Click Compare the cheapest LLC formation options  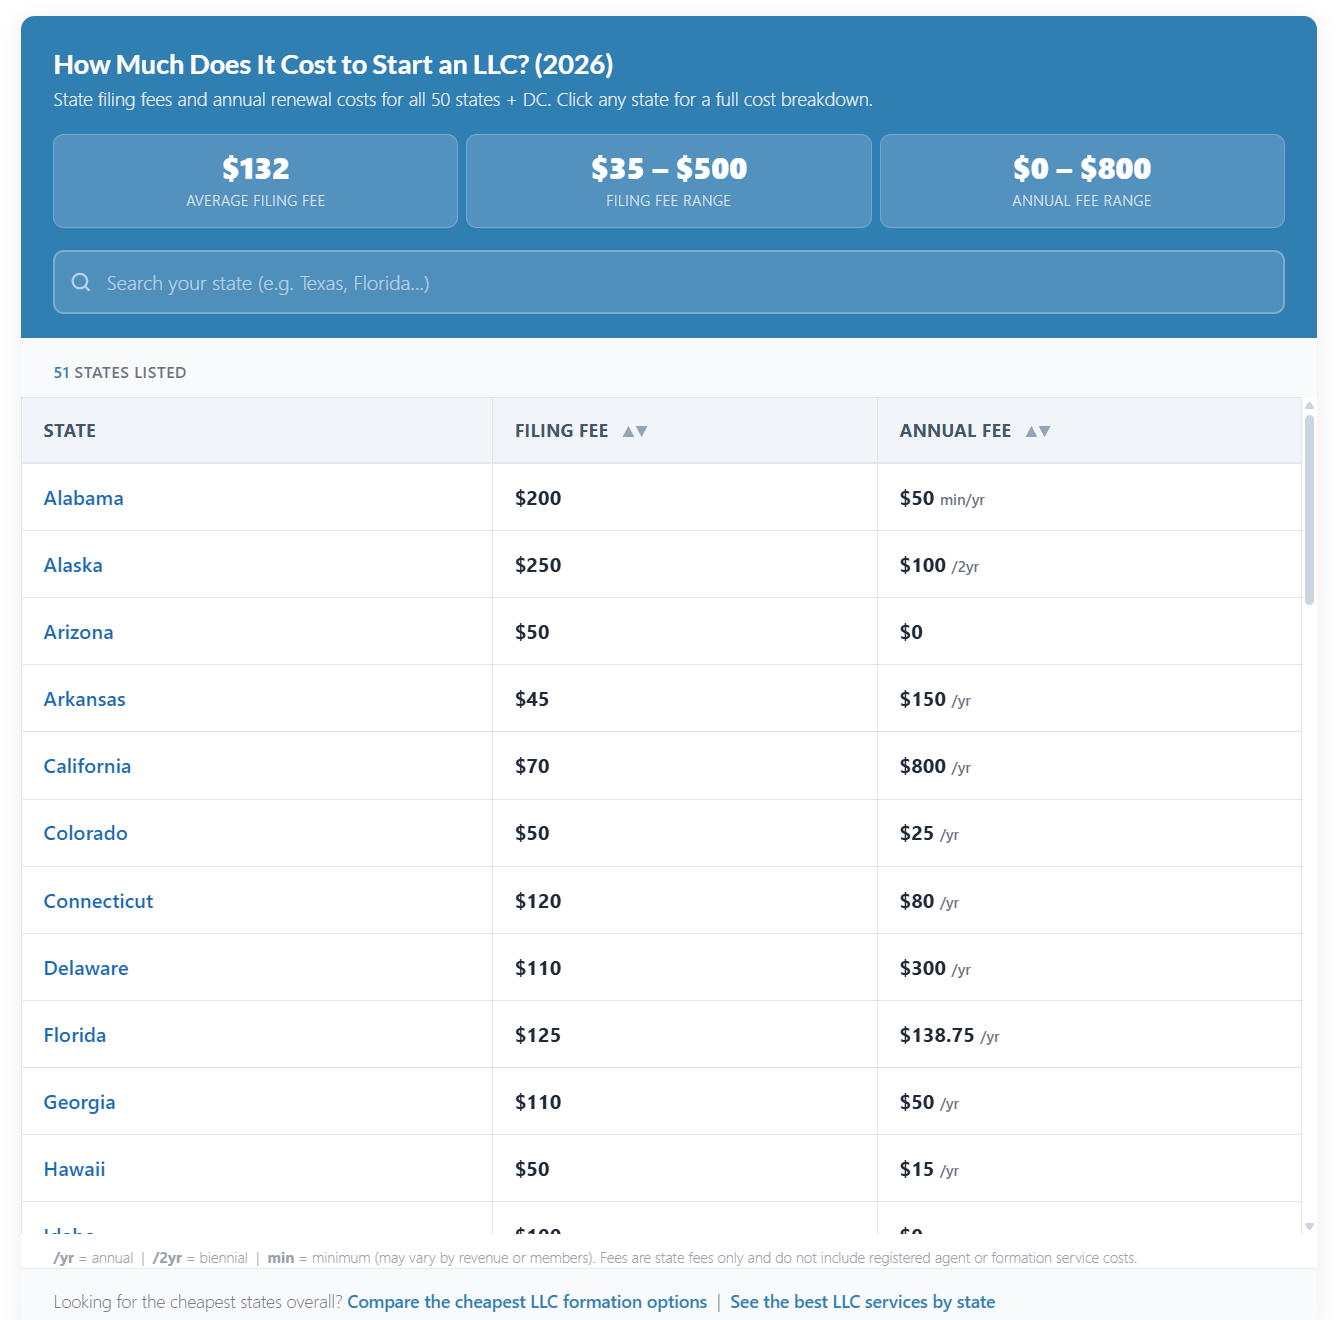pyautogui.click(x=527, y=1302)
